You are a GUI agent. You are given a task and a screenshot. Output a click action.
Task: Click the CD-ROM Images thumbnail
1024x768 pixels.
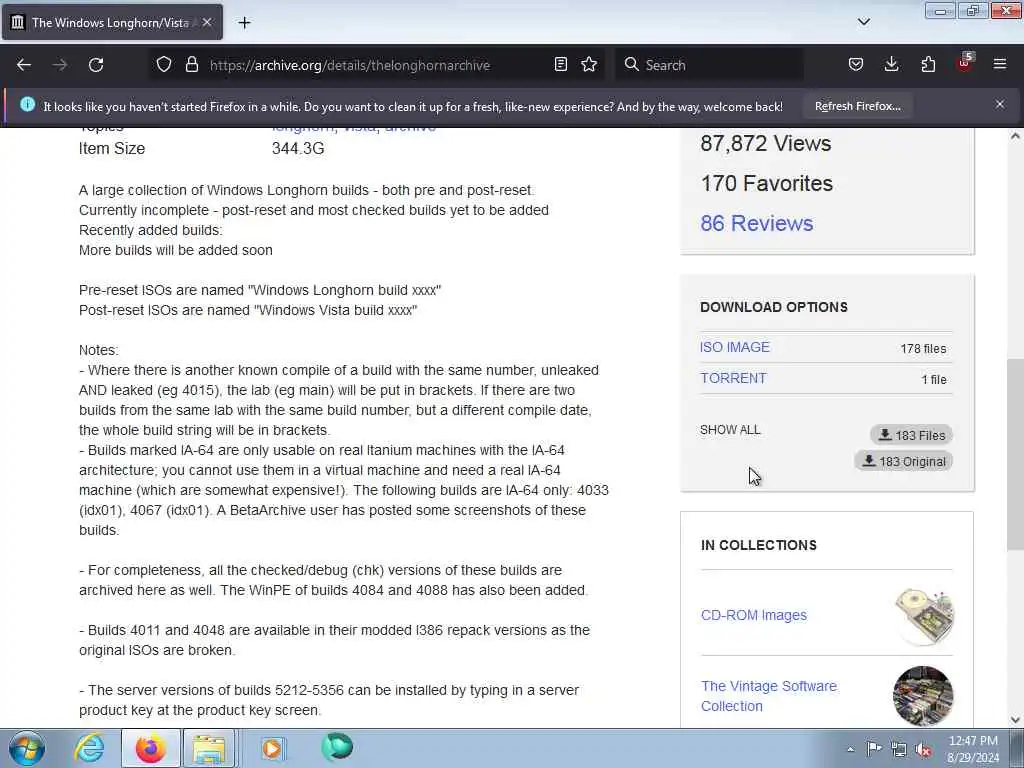click(923, 616)
